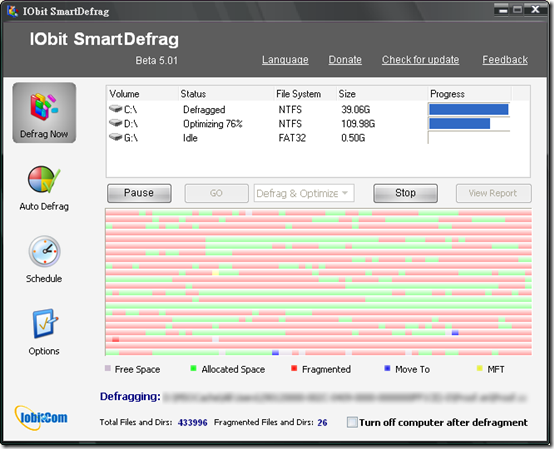Click fragmented files count '26'
The width and height of the screenshot is (554, 449).
[322, 423]
